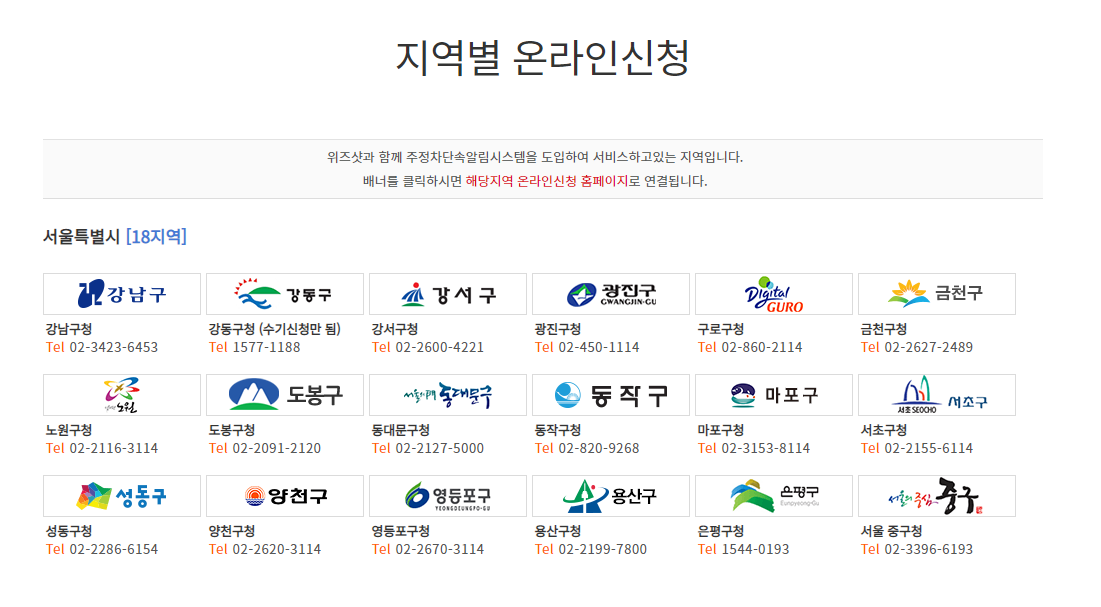This screenshot has height=607, width=1101.
Task: Open the 서울 중구 calligraphy banner
Action: [937, 496]
